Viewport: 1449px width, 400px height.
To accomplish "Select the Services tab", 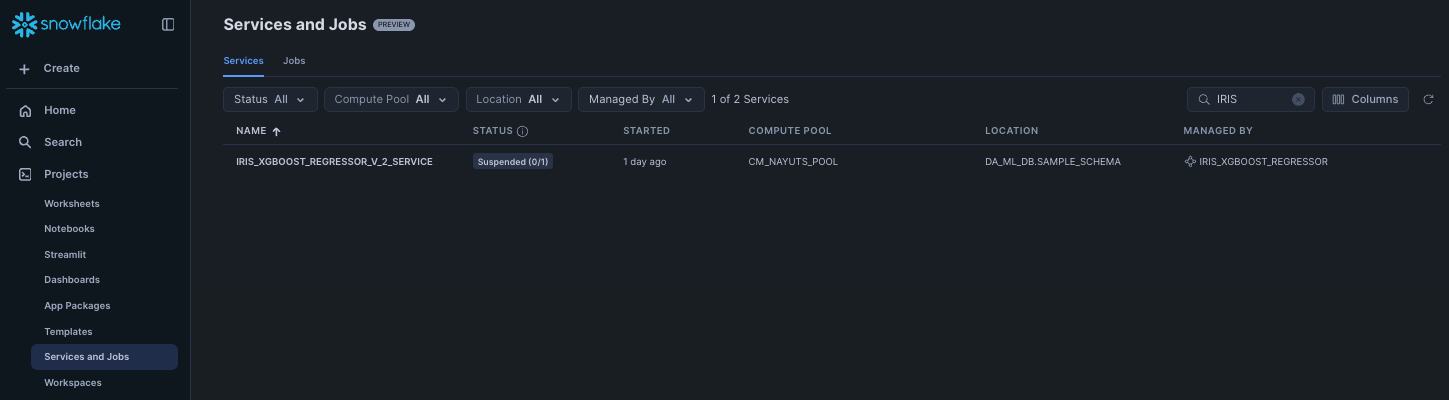I will pos(243,61).
